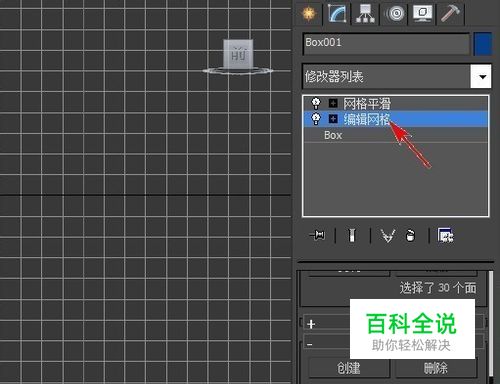500x384 pixels.
Task: Collapse the minus rollout bar
Action: (394, 342)
